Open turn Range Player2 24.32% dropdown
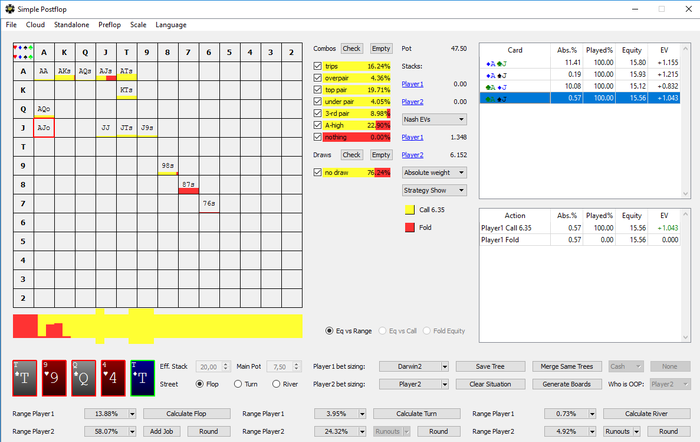Image resolution: width=700 pixels, height=442 pixels. [x=340, y=431]
